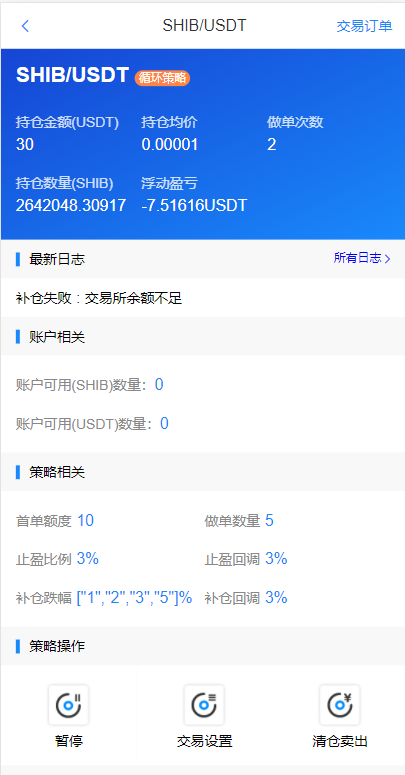Click the 交易设置 text label
The height and width of the screenshot is (775, 405).
pyautogui.click(x=204, y=741)
